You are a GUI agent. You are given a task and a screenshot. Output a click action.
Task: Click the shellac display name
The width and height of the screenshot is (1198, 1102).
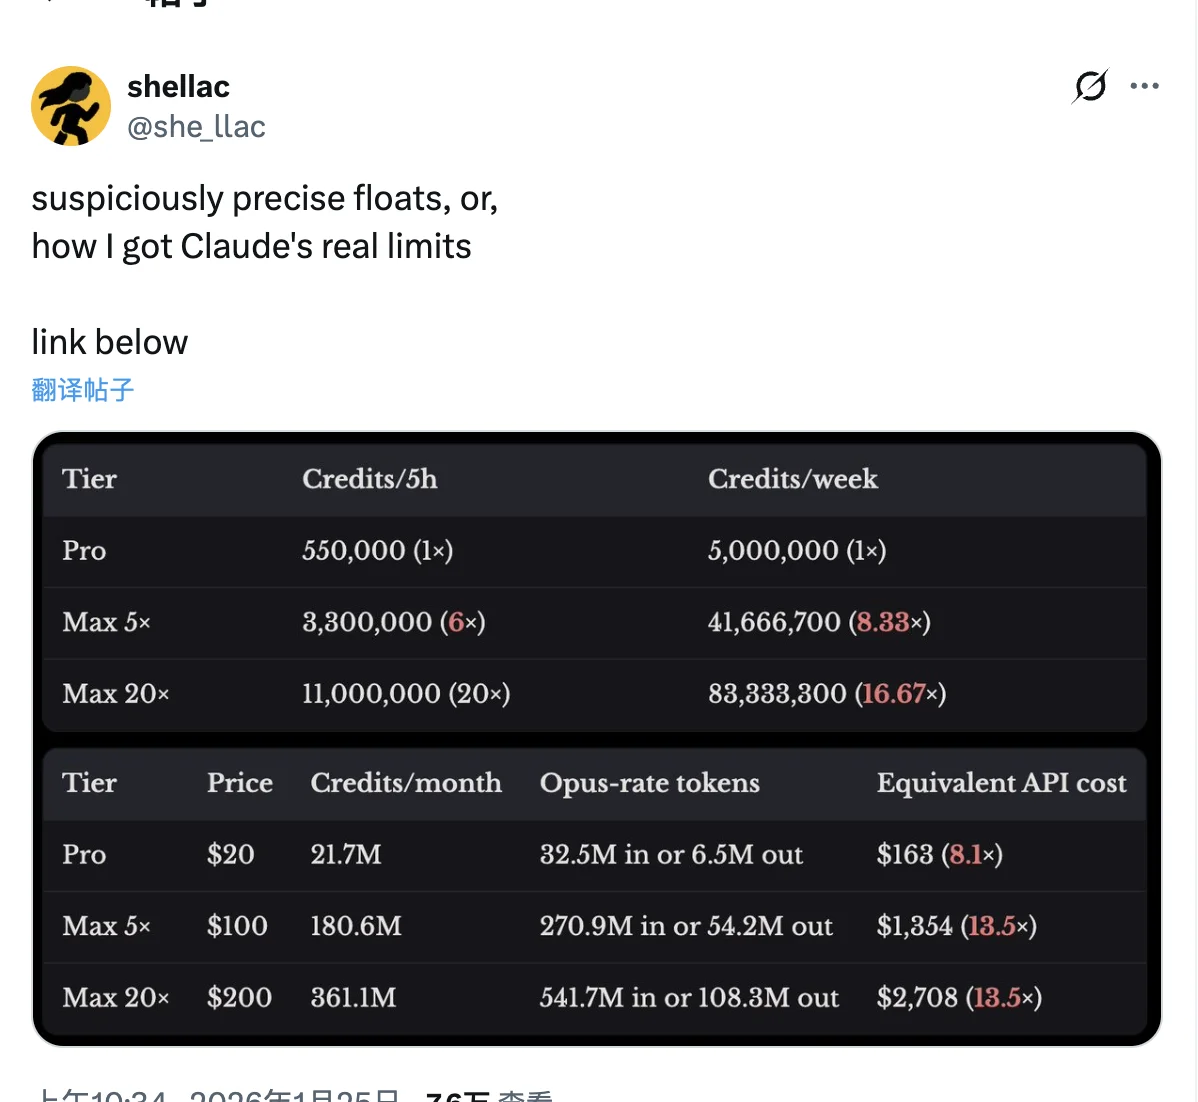(178, 86)
